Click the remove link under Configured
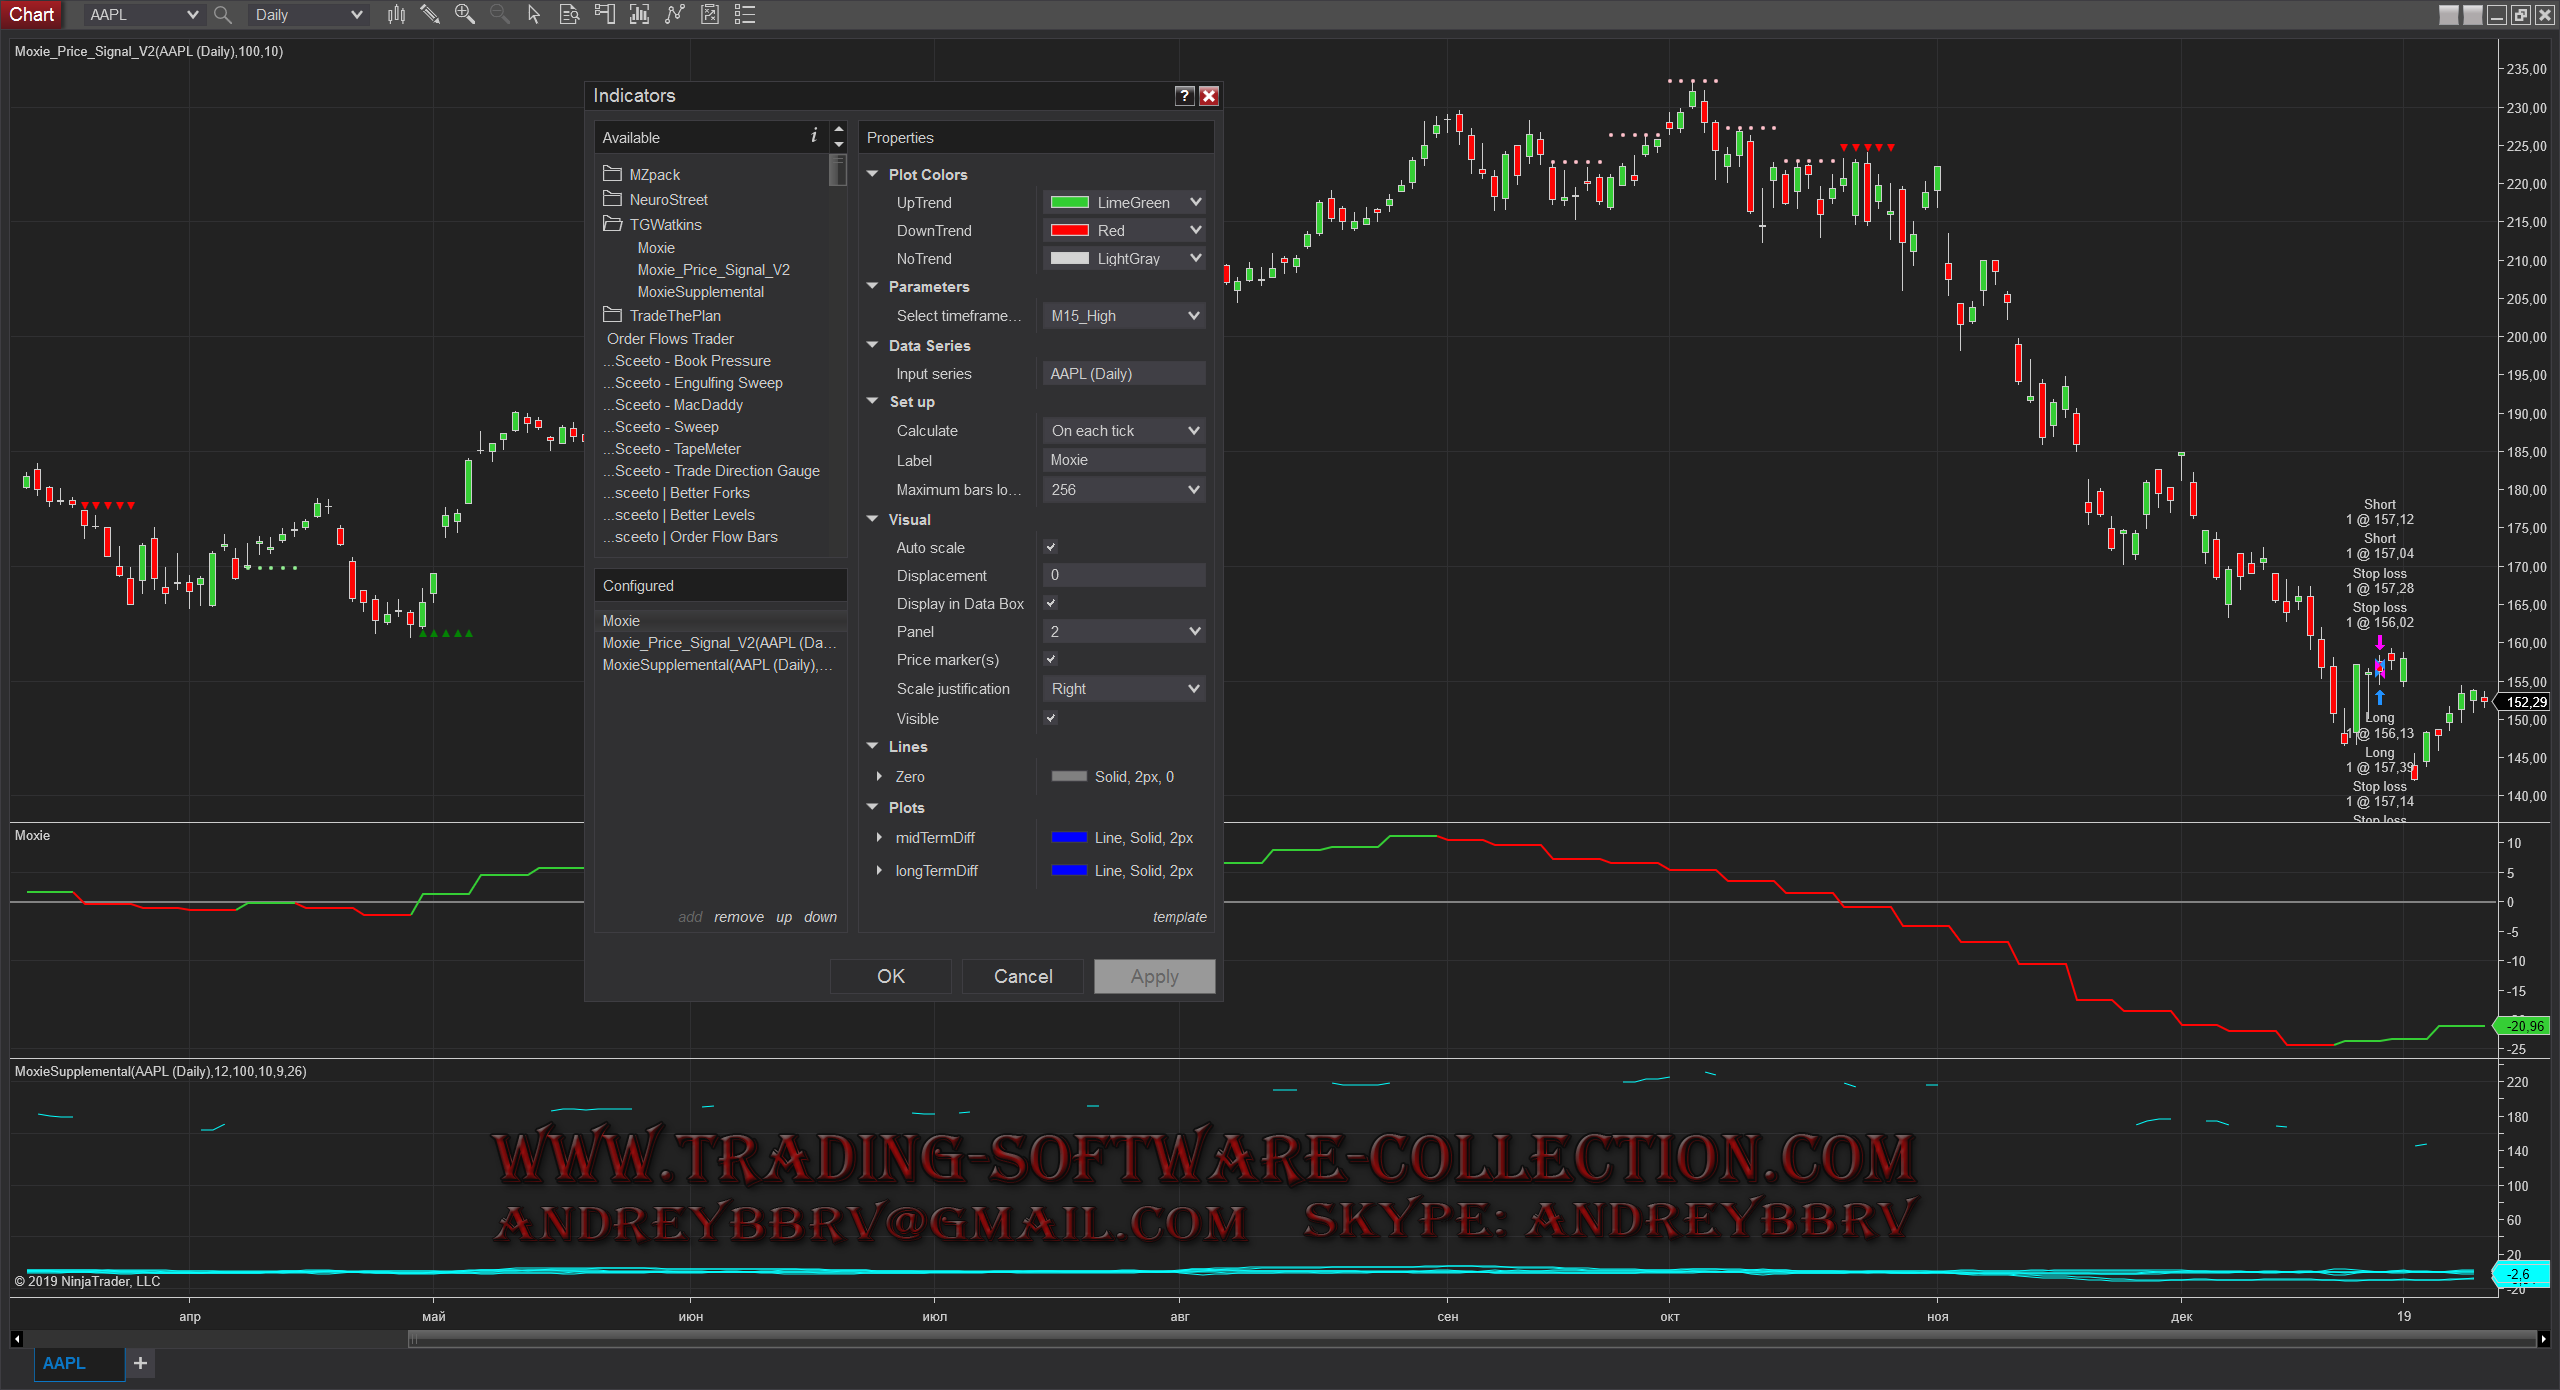 (738, 917)
